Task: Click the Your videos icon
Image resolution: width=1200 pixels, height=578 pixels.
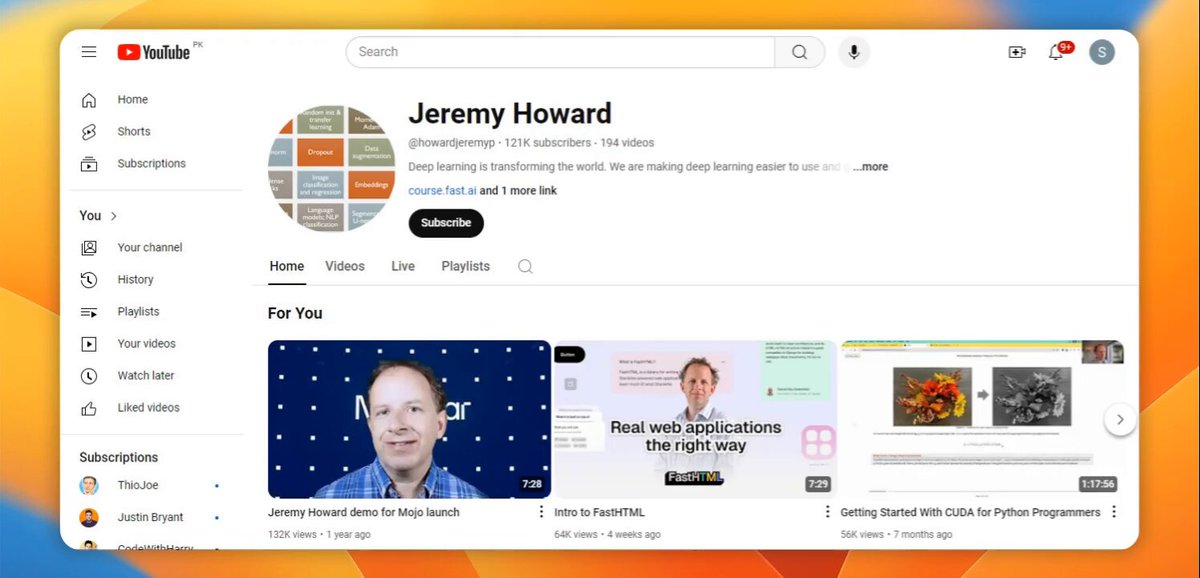Action: pos(89,344)
